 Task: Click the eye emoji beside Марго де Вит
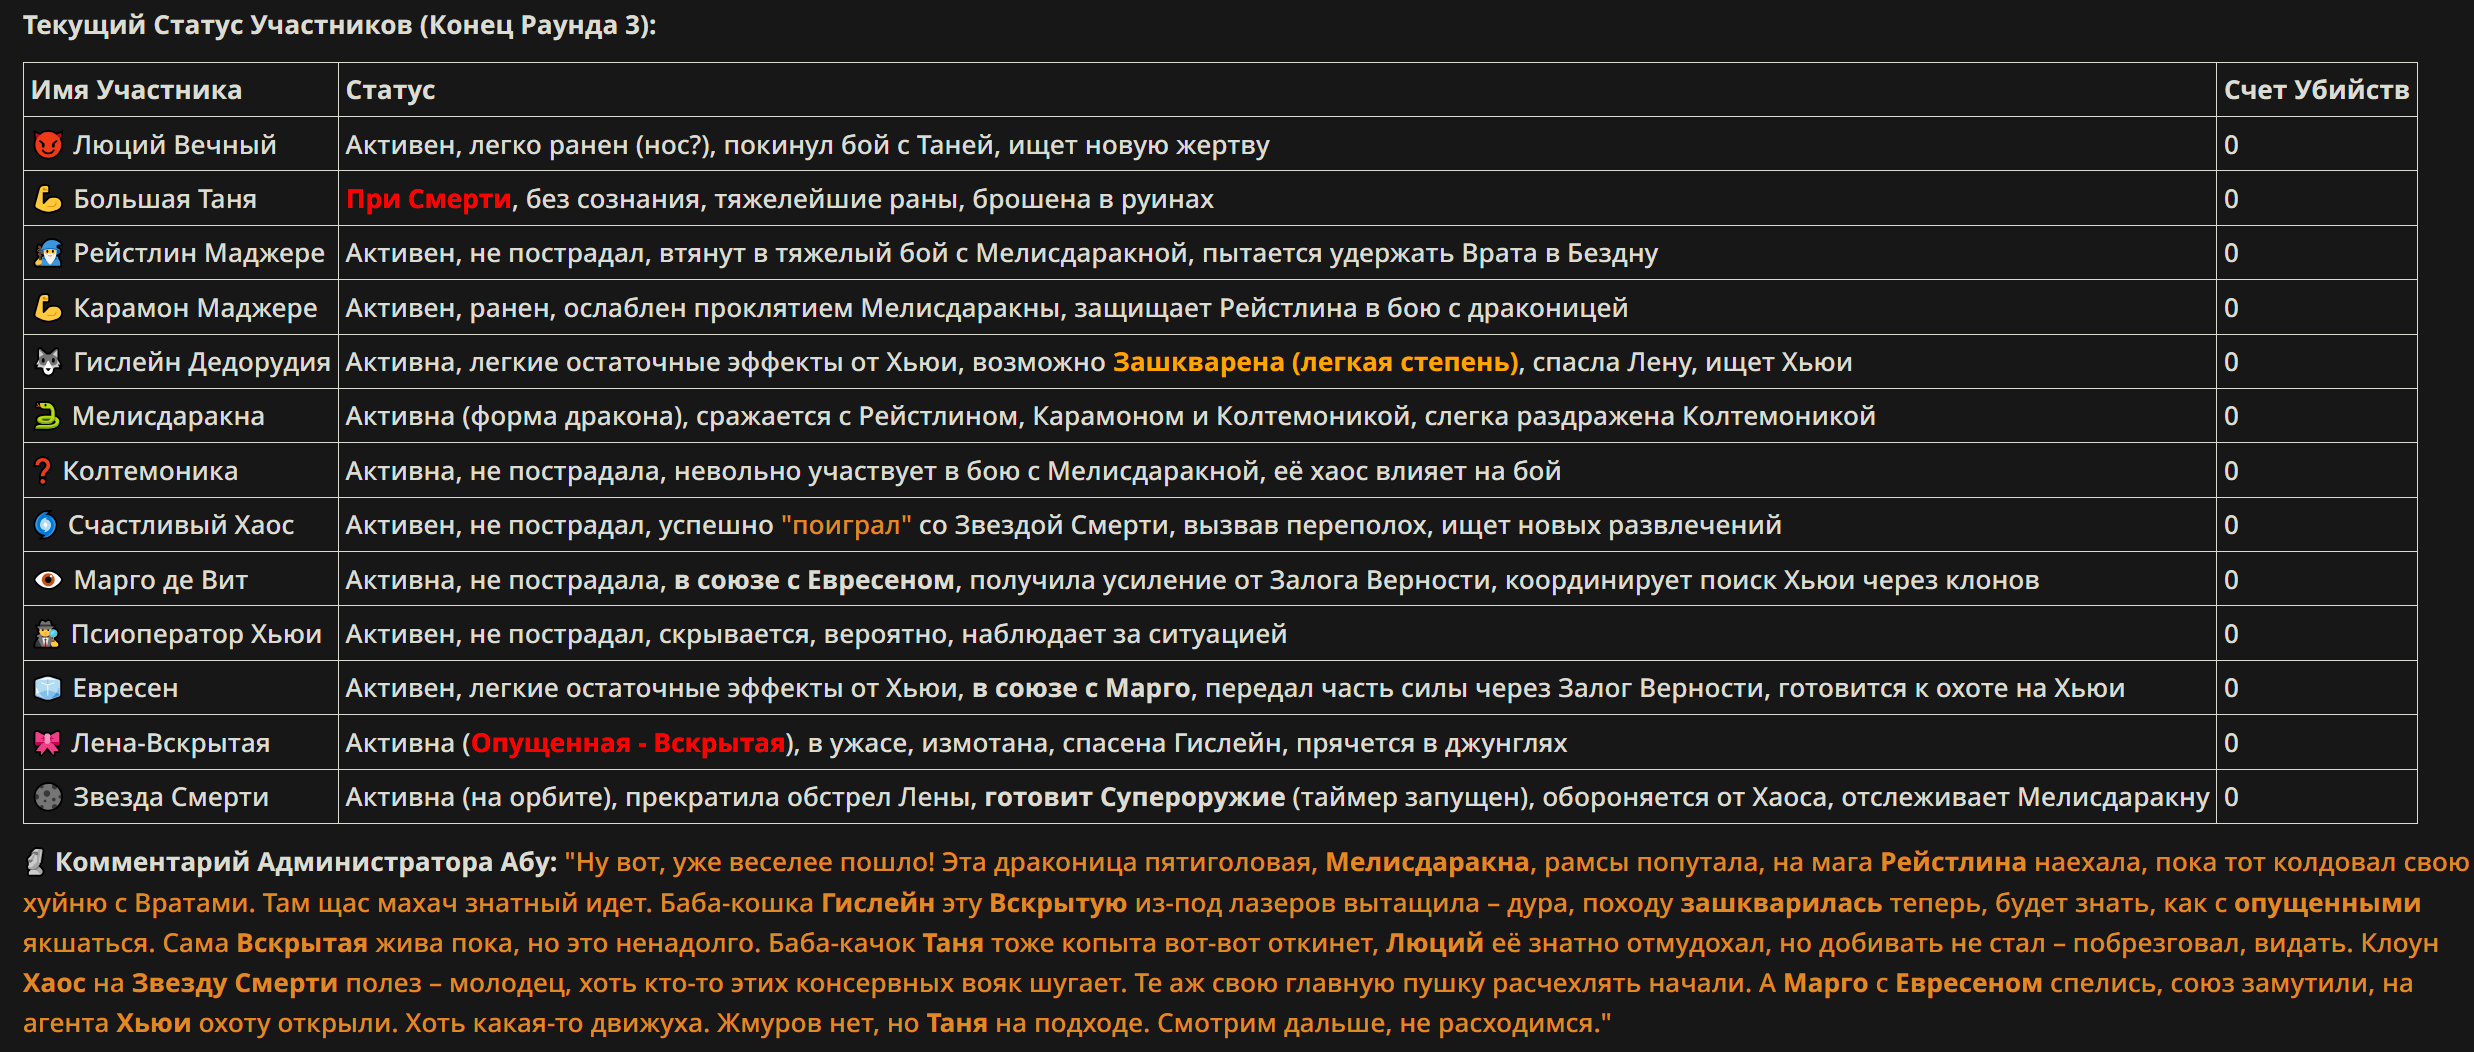[48, 580]
